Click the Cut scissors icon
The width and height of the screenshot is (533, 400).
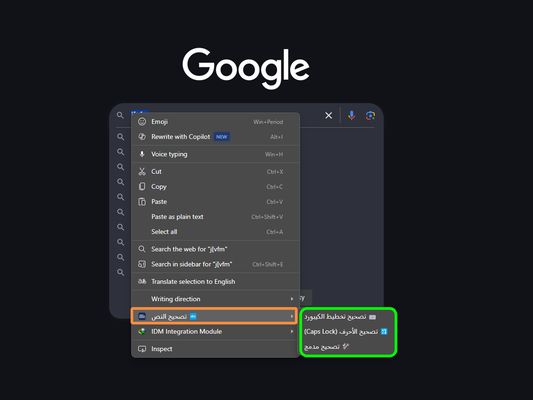[142, 172]
